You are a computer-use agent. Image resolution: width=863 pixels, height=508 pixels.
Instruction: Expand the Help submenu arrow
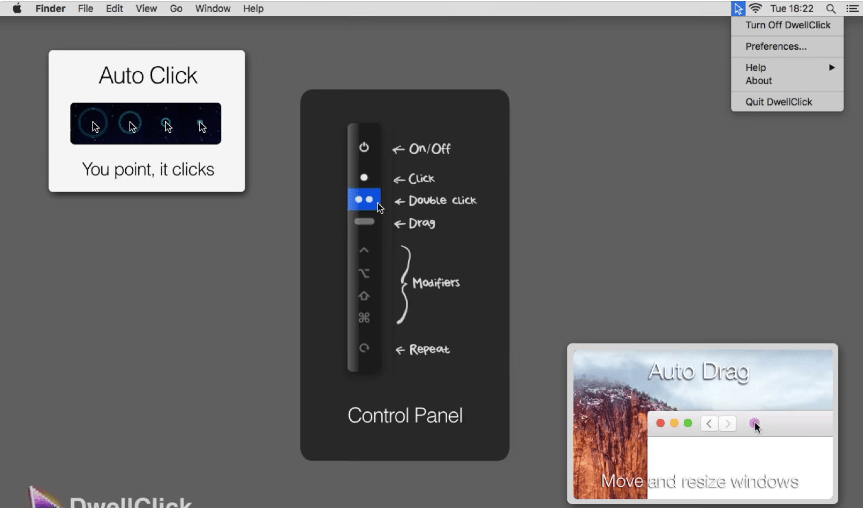click(x=832, y=67)
